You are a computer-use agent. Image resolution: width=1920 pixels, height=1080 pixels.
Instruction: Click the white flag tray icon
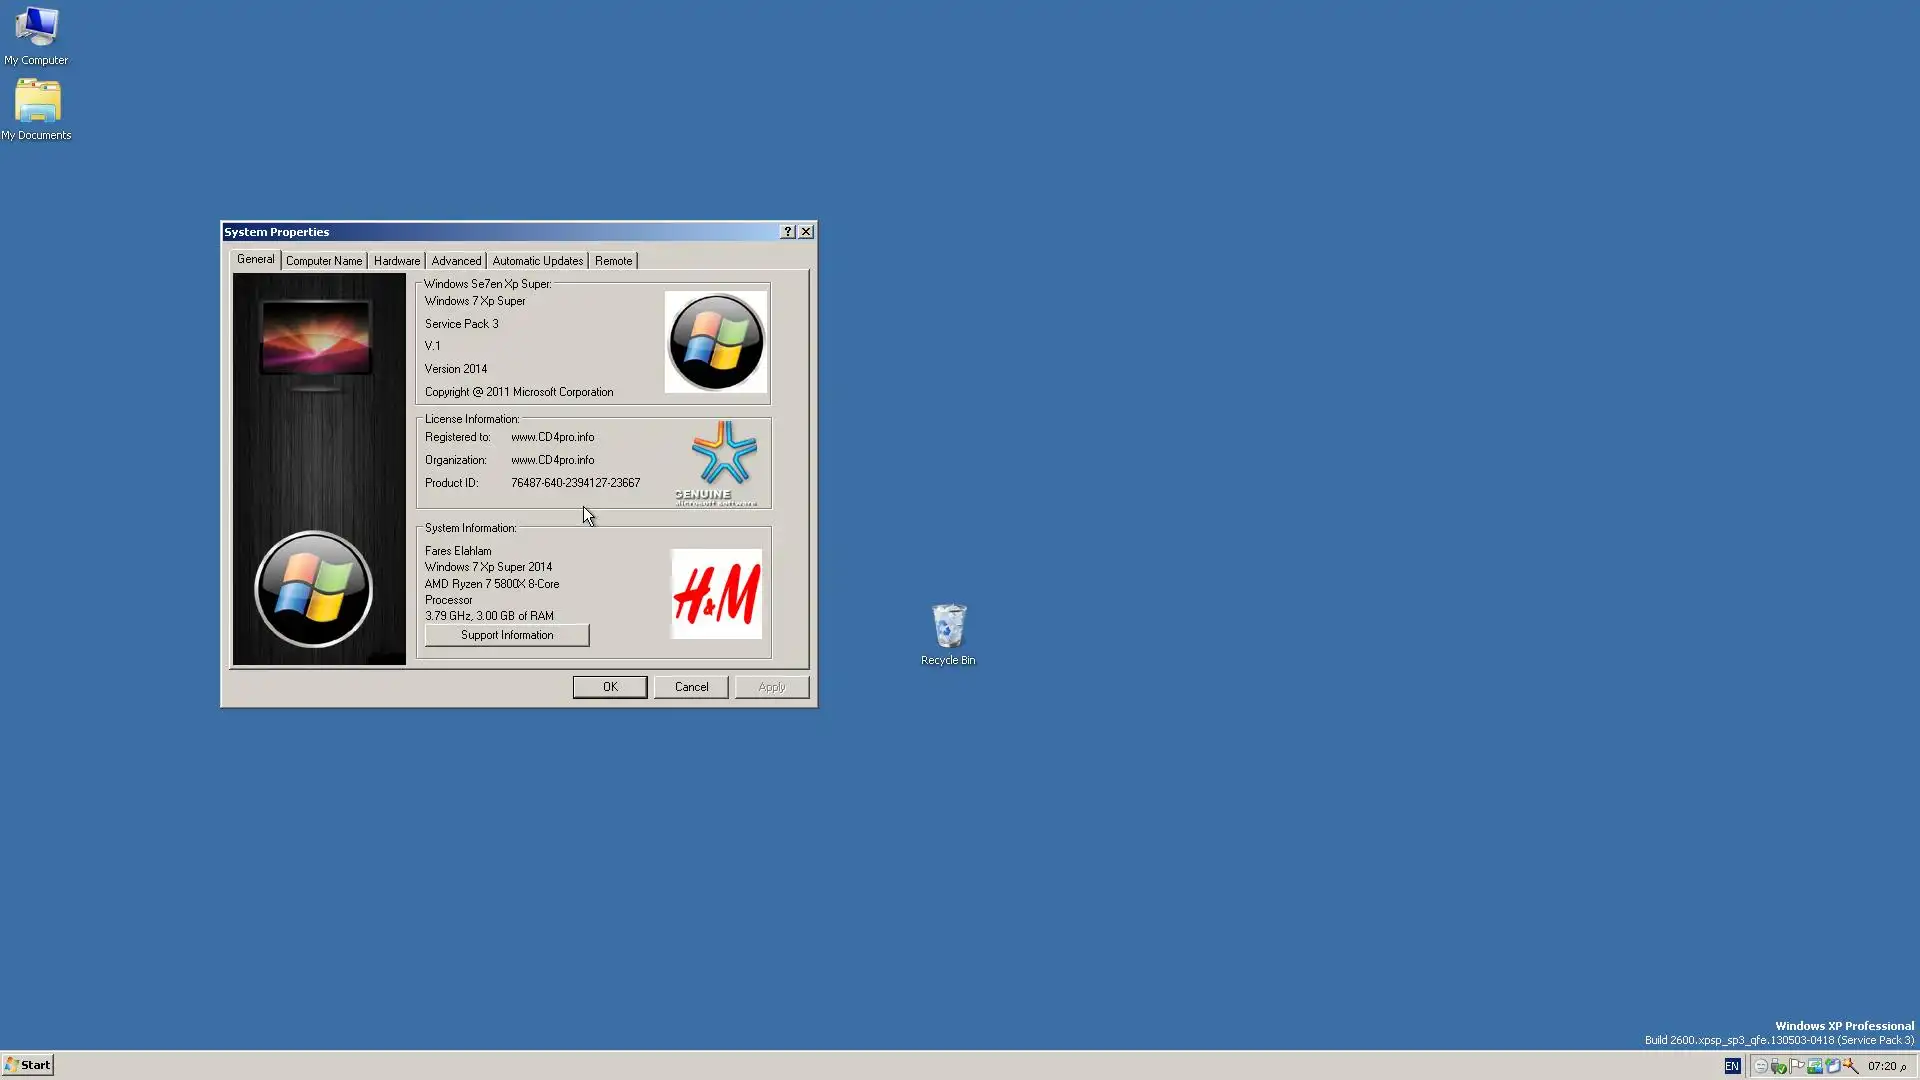(1796, 1066)
